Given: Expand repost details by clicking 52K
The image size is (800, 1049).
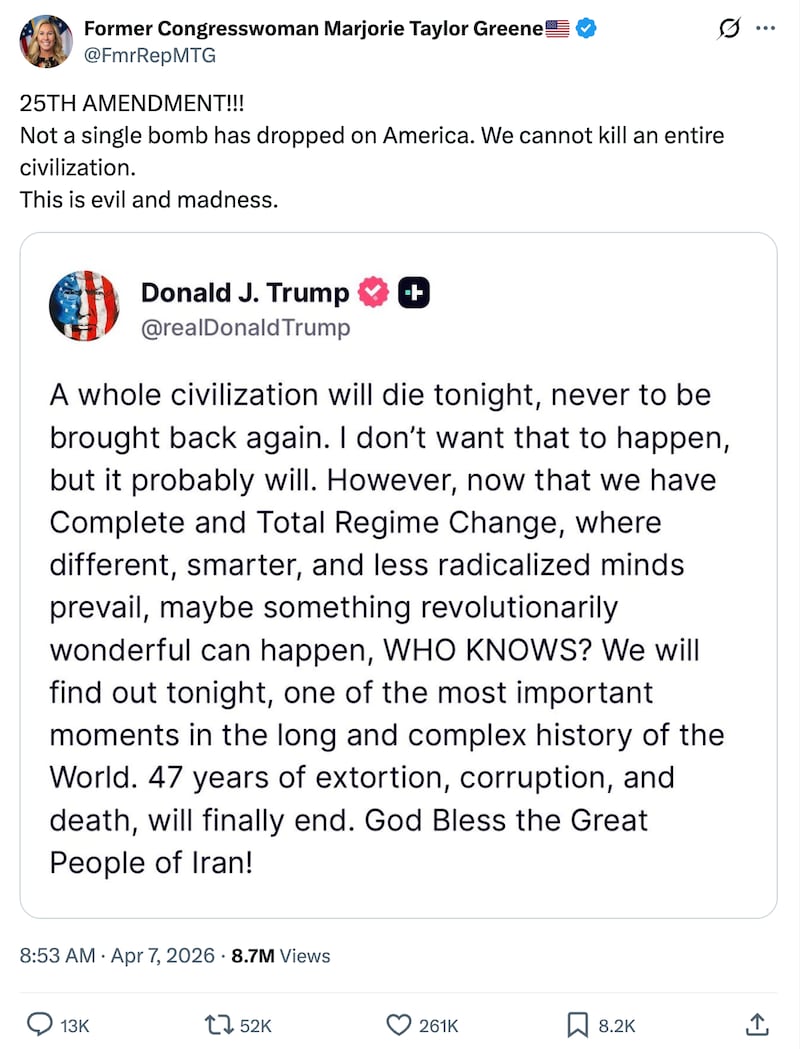Looking at the screenshot, I should [256, 1024].
